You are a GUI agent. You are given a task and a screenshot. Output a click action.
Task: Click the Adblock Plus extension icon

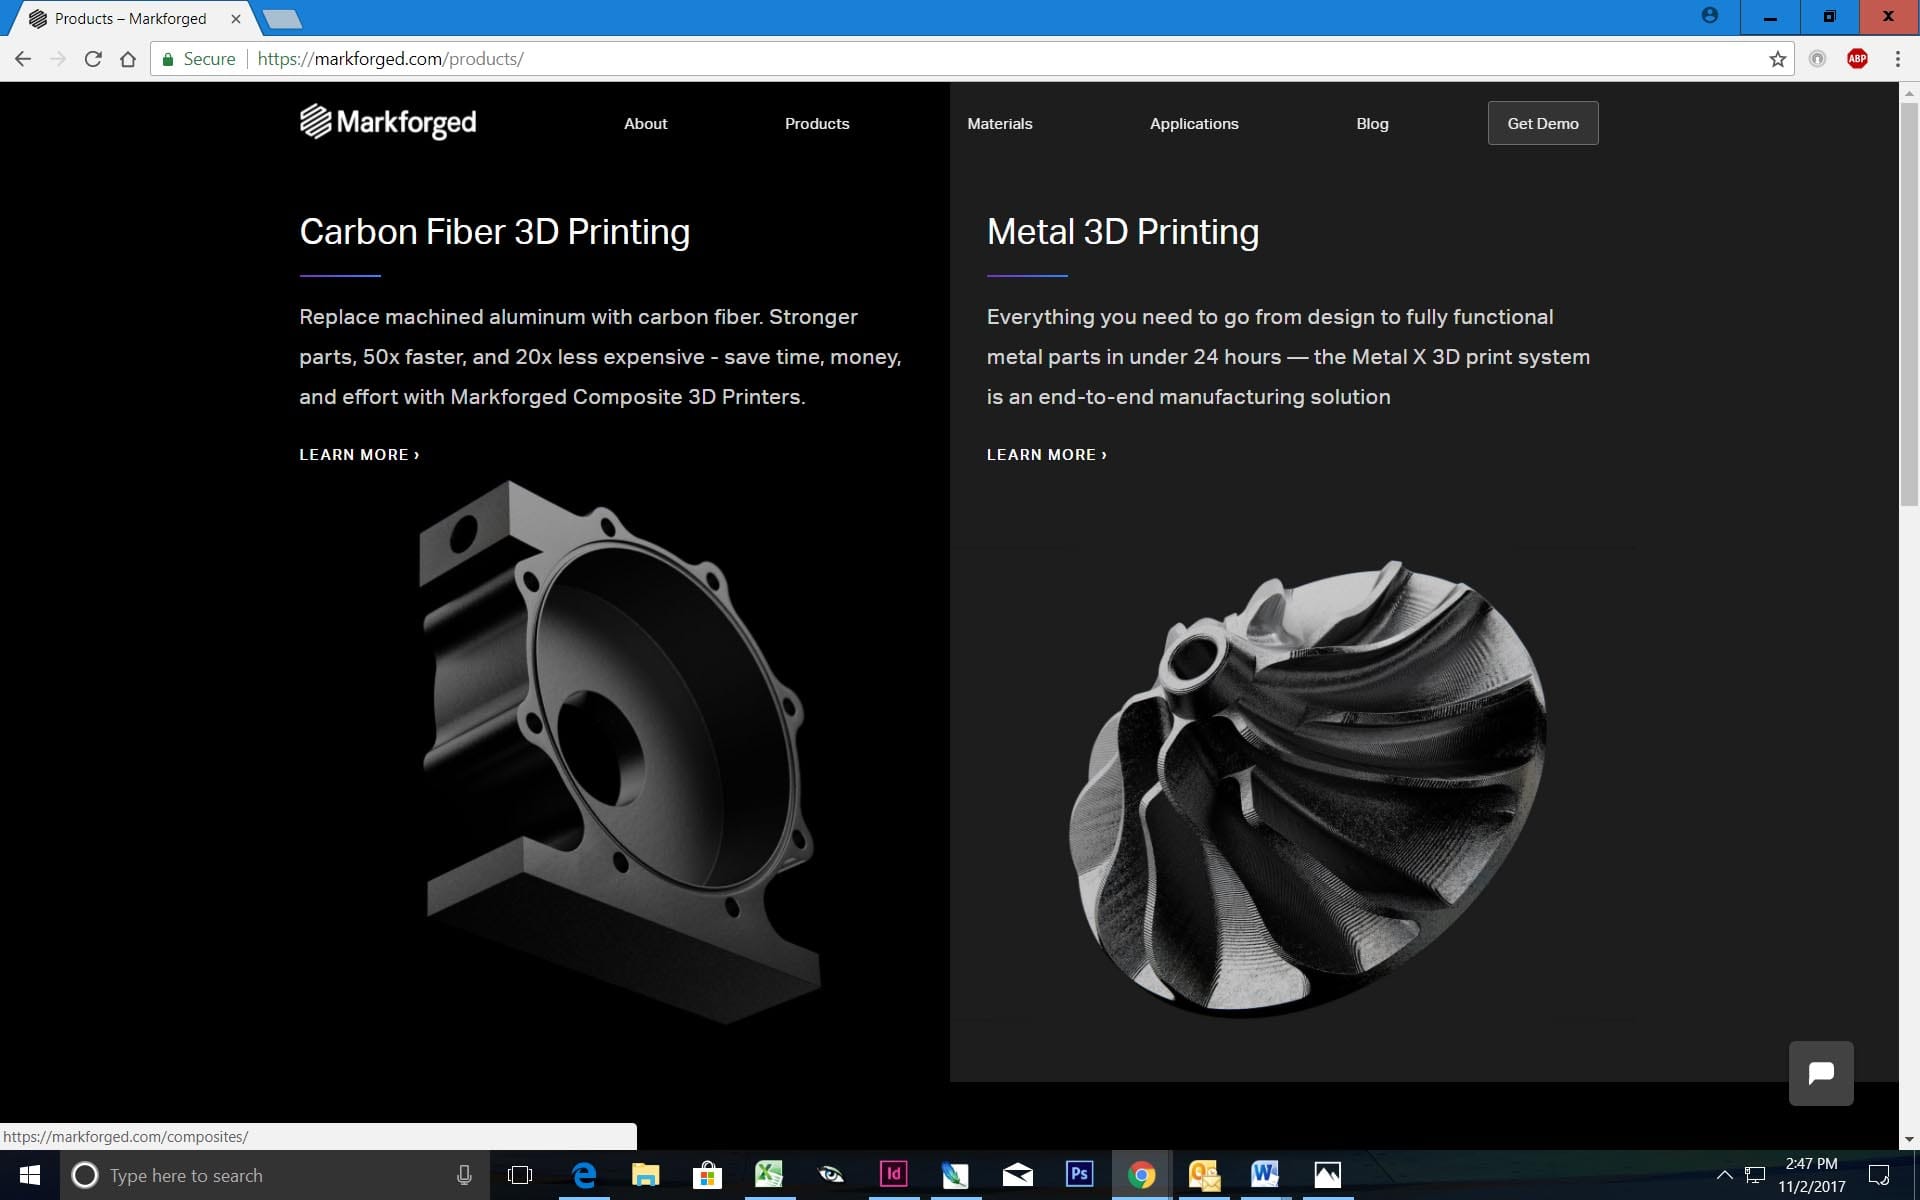click(x=1857, y=59)
